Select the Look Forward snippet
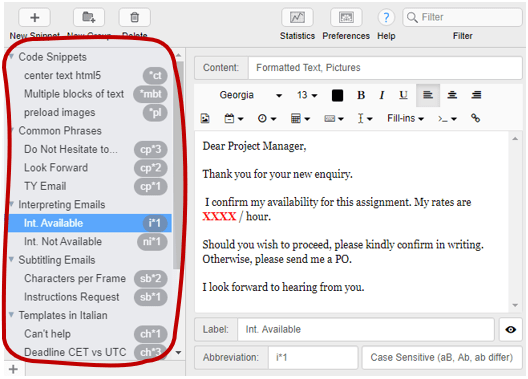The image size is (528, 379). 89,168
